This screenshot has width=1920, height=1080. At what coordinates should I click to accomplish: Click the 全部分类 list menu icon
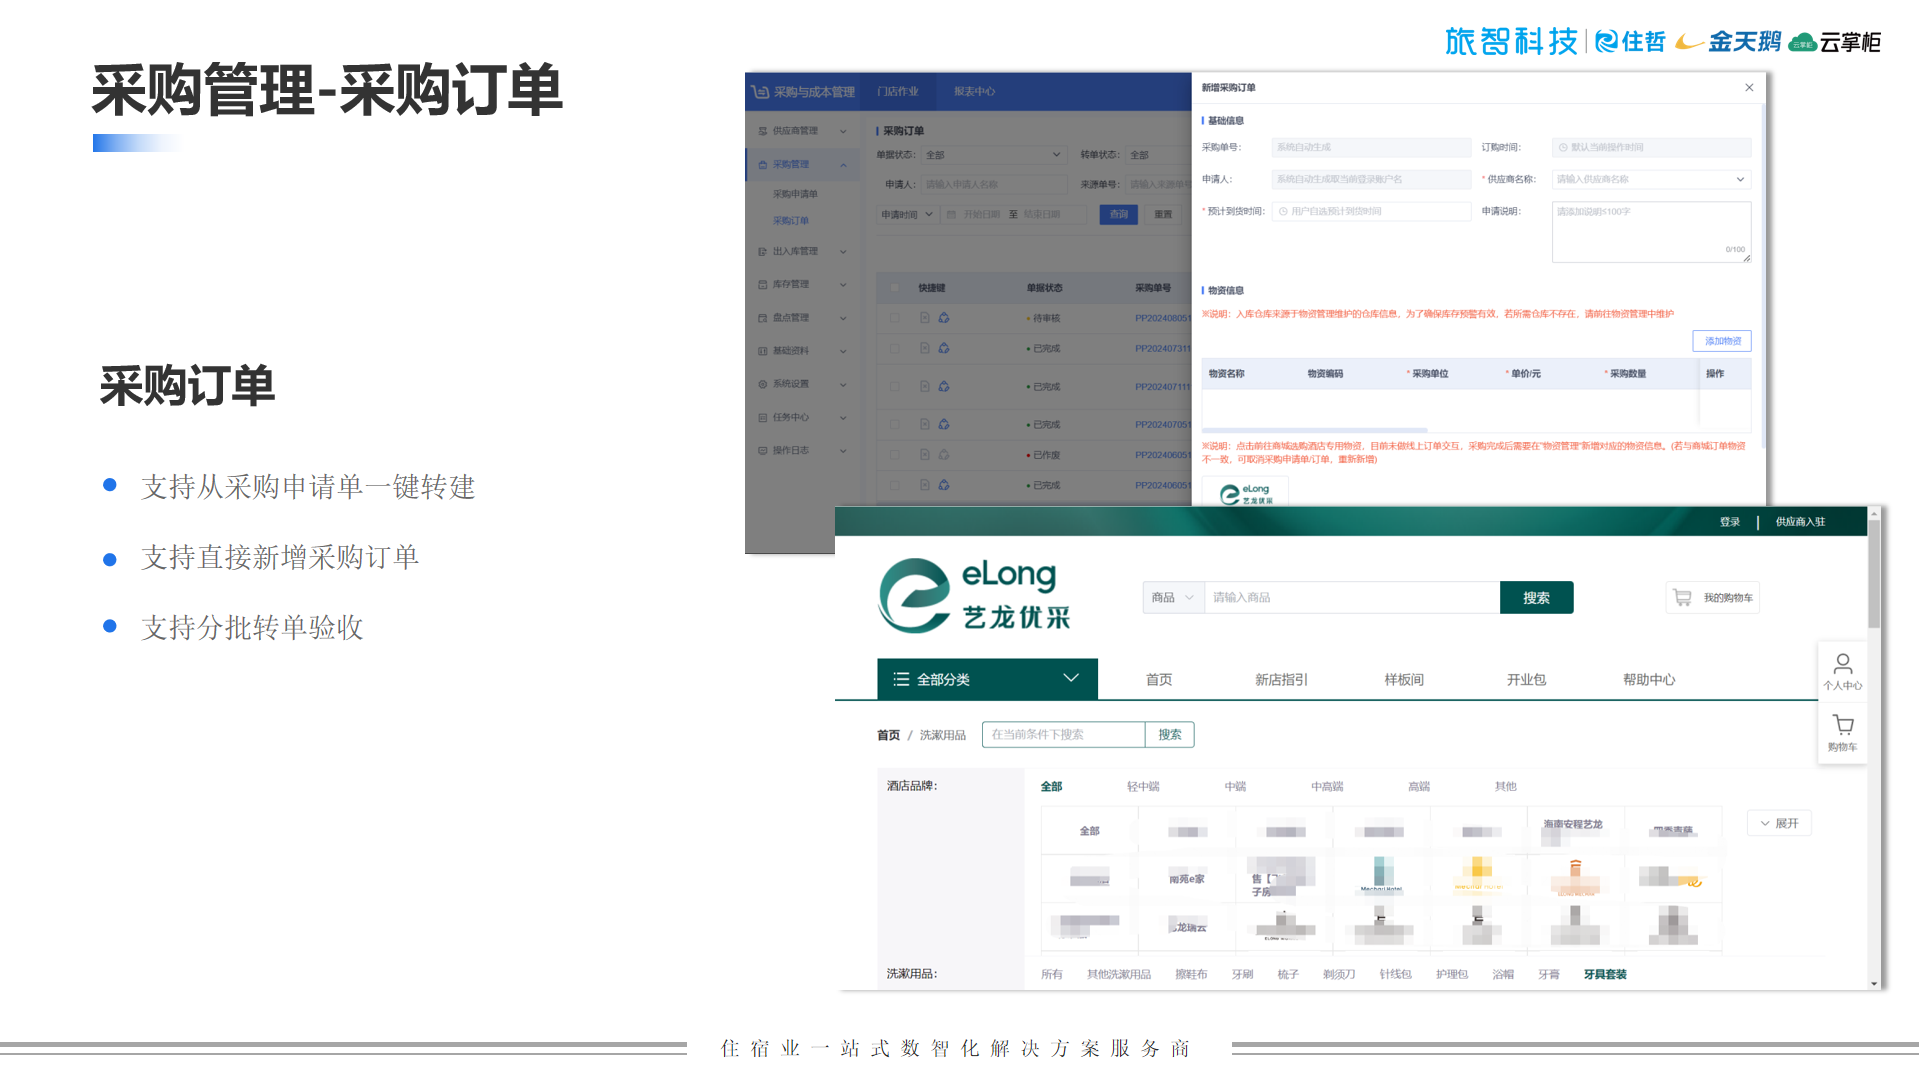(x=901, y=679)
